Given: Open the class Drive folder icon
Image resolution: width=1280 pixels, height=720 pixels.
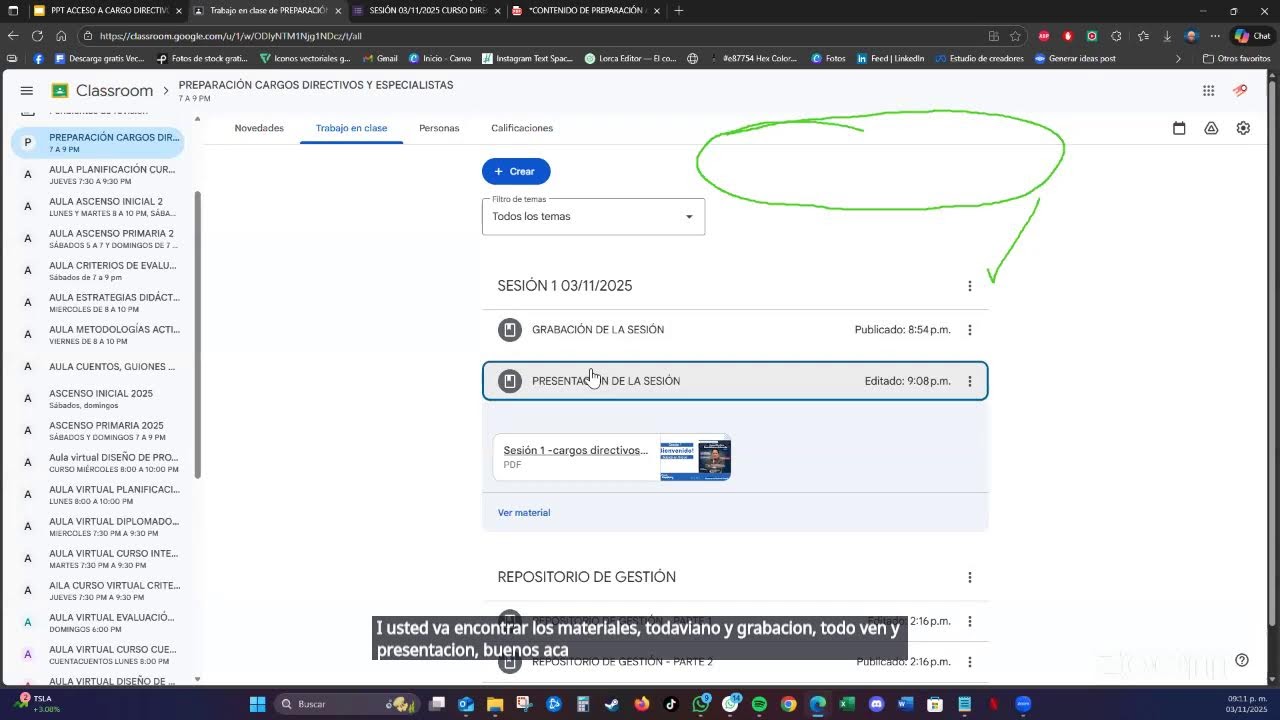Looking at the screenshot, I should pos(1211,128).
